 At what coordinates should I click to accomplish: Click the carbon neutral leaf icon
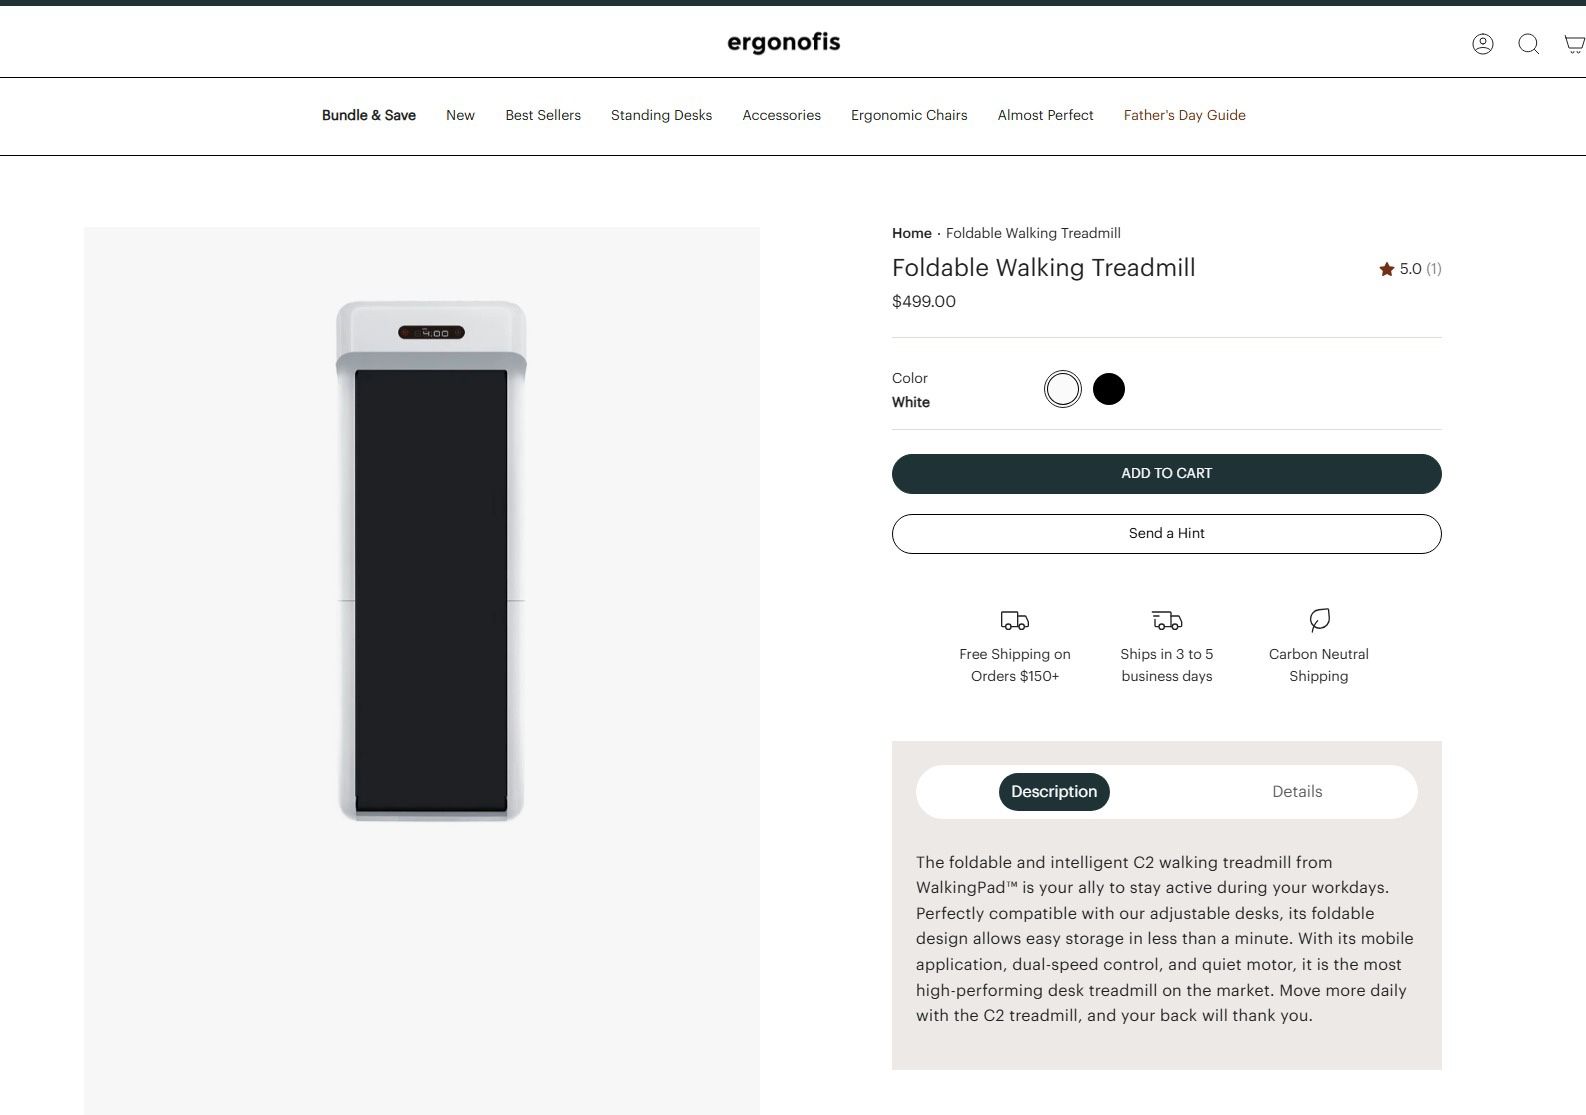1319,620
